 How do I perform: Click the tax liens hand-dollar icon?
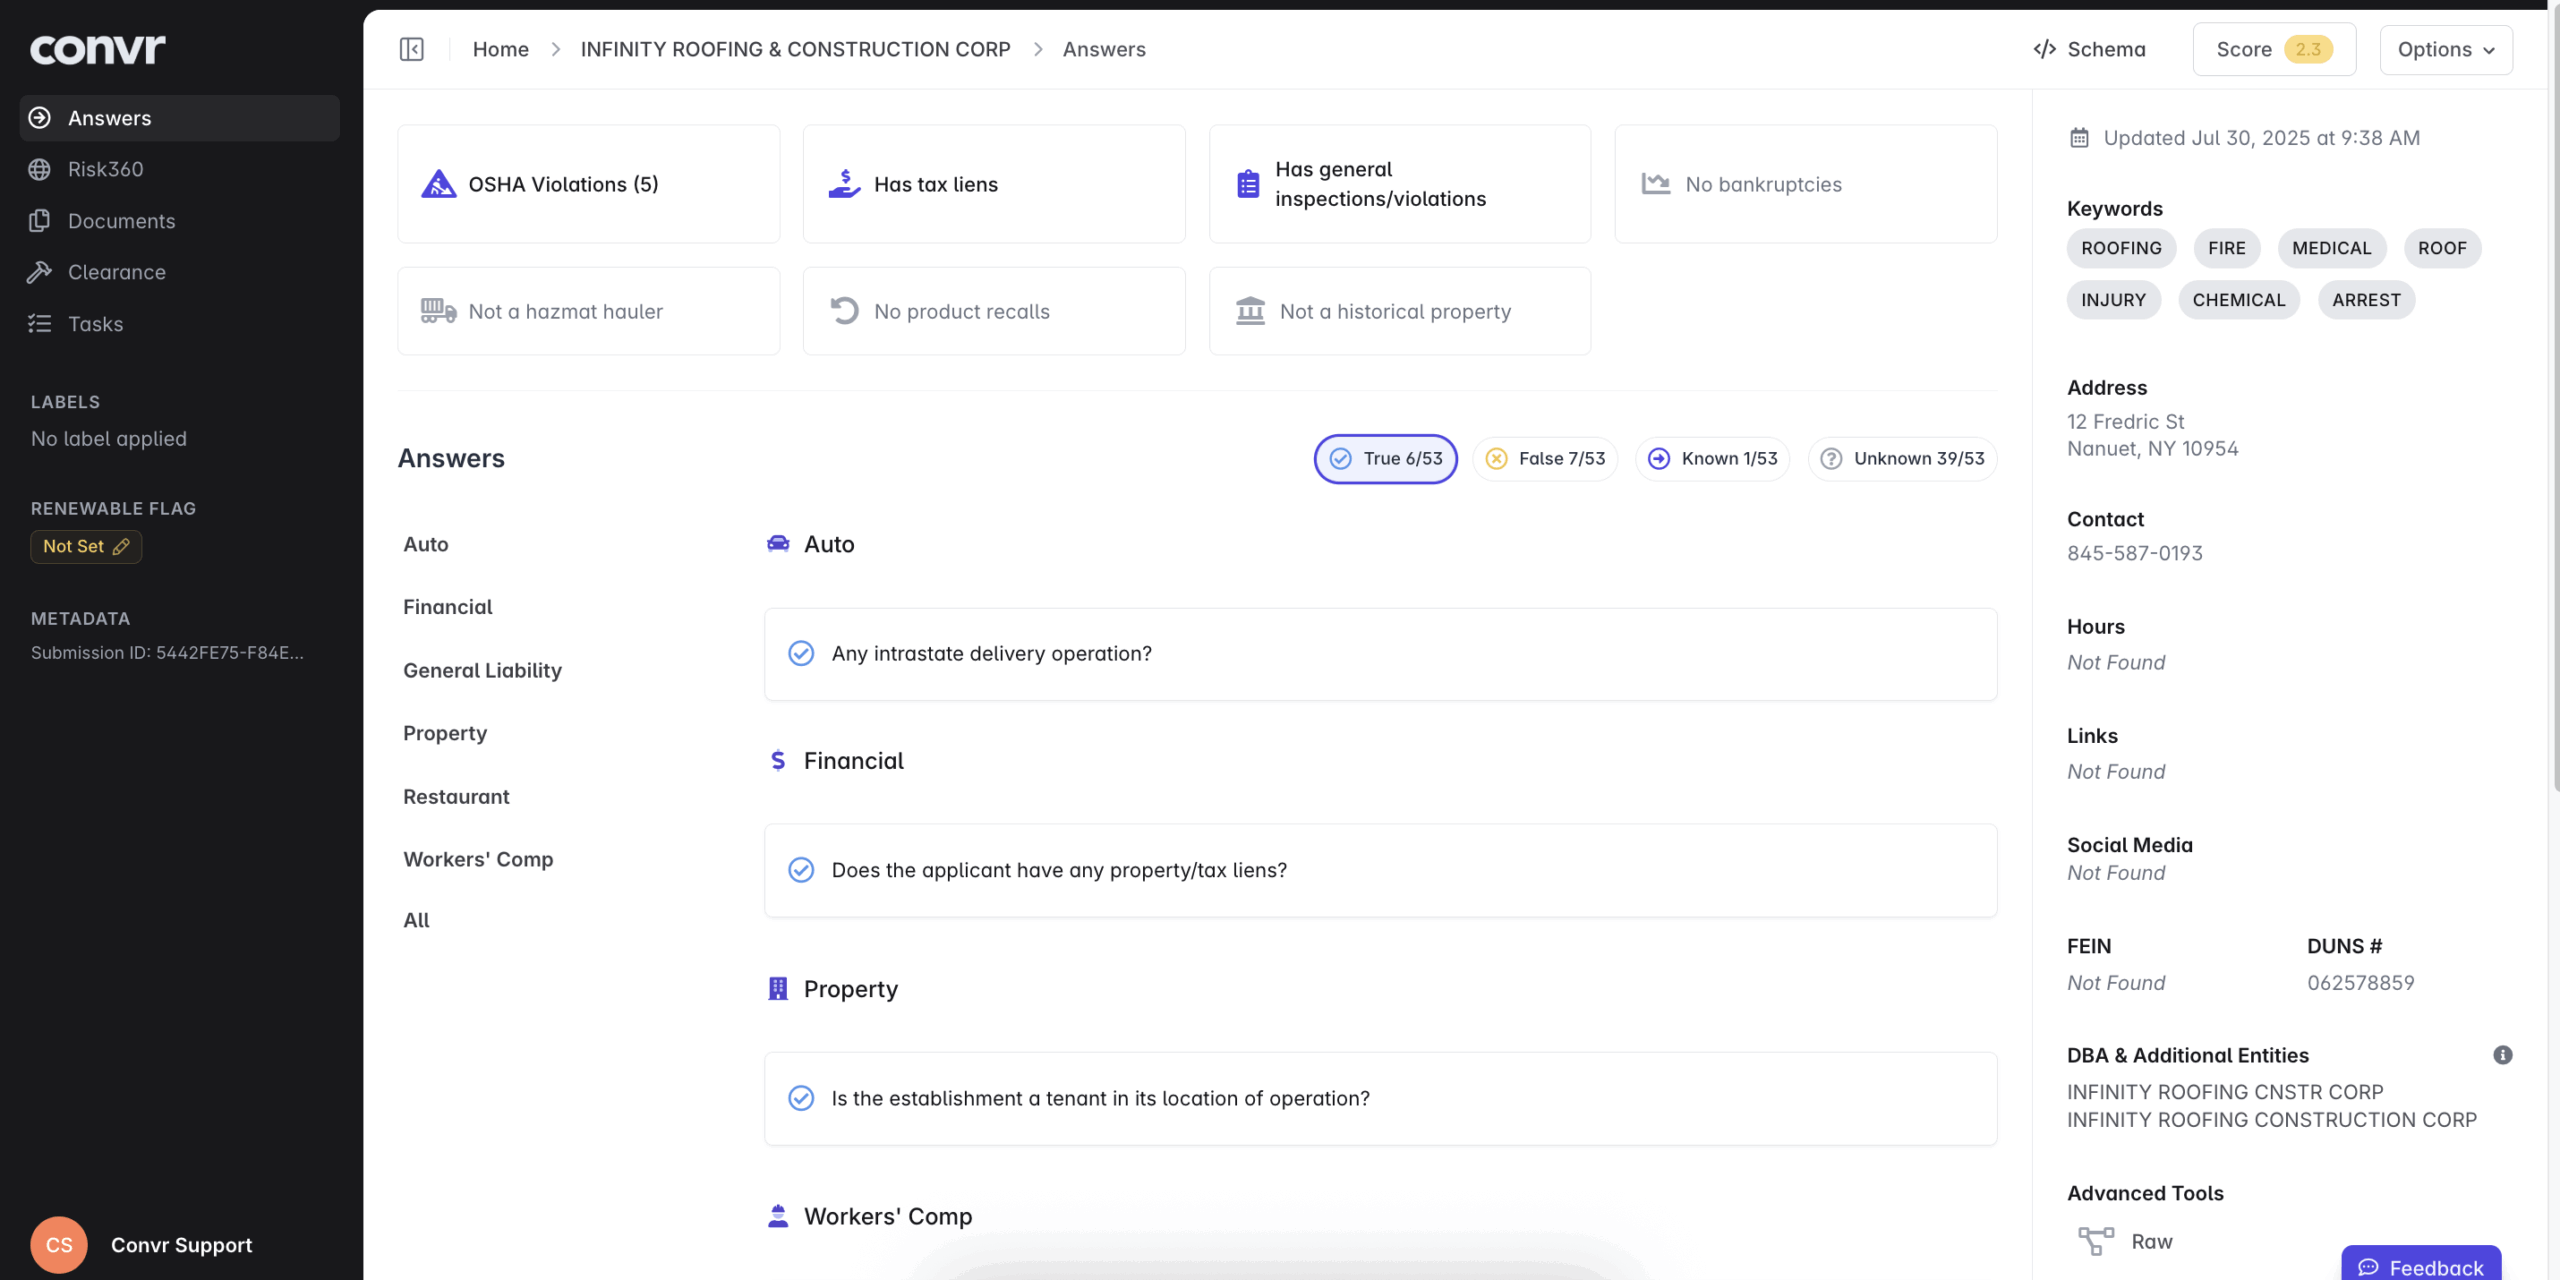[844, 184]
